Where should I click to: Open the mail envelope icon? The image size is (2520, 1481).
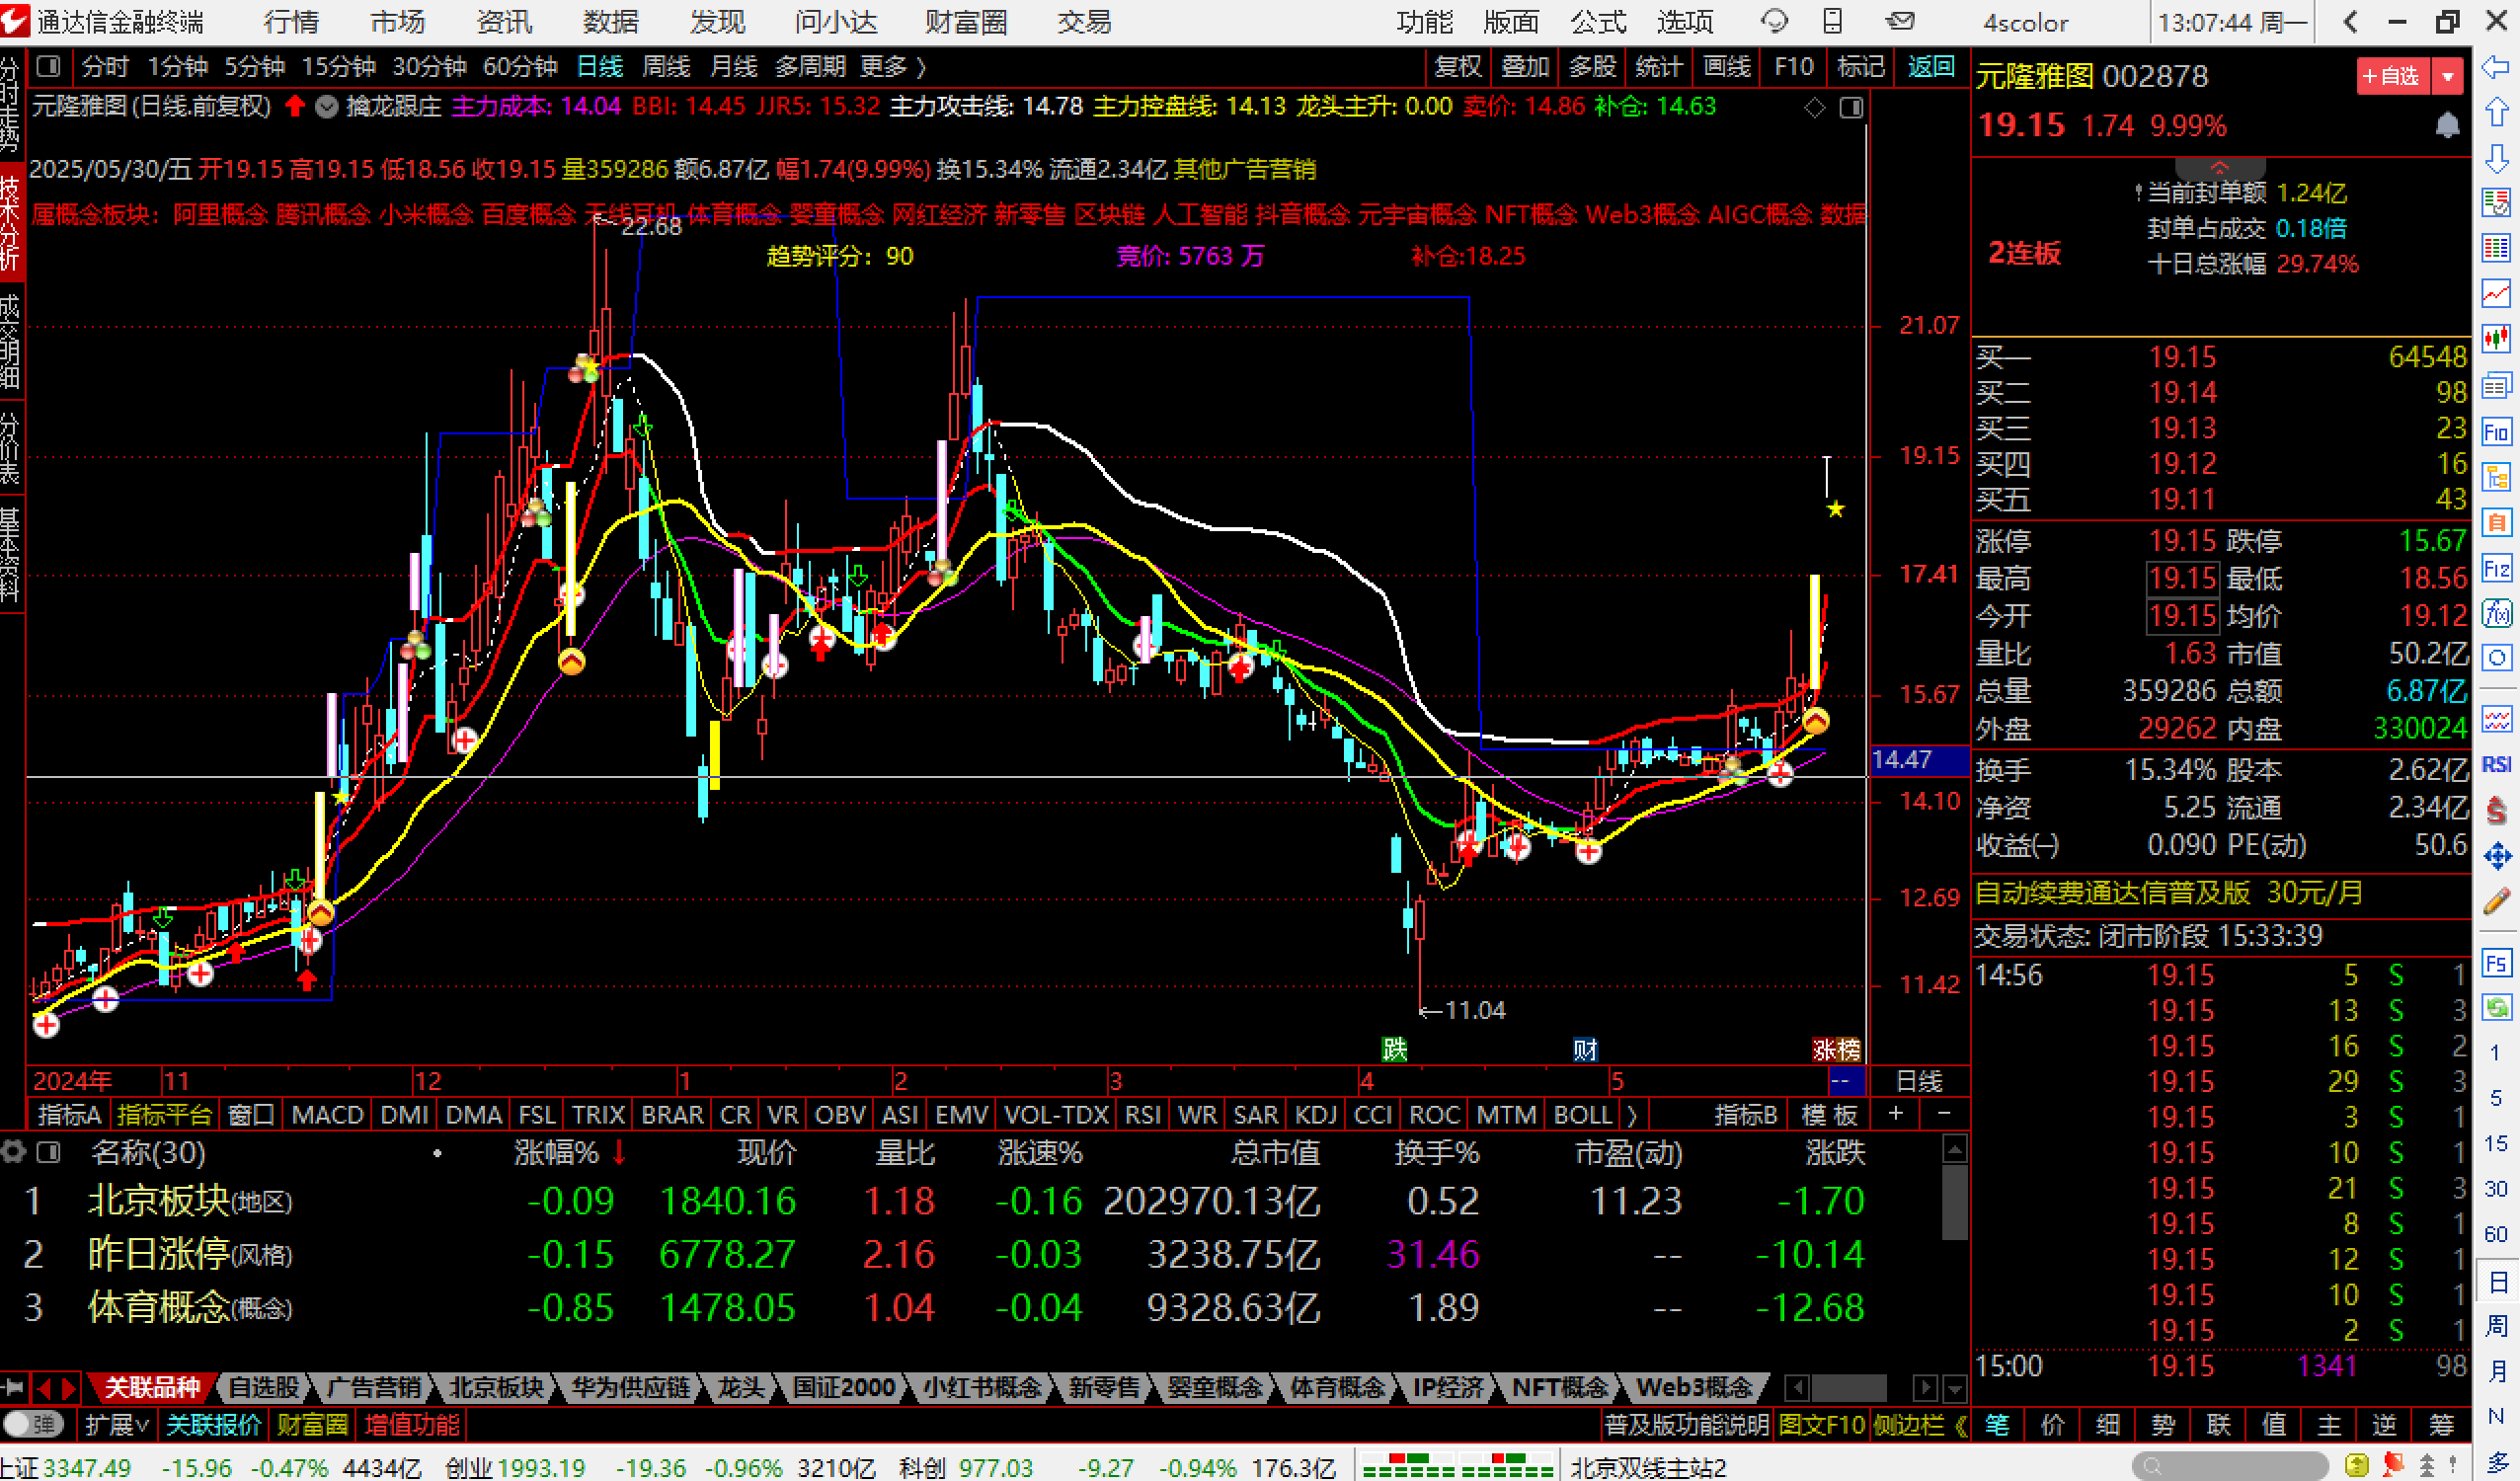pyautogui.click(x=1900, y=21)
